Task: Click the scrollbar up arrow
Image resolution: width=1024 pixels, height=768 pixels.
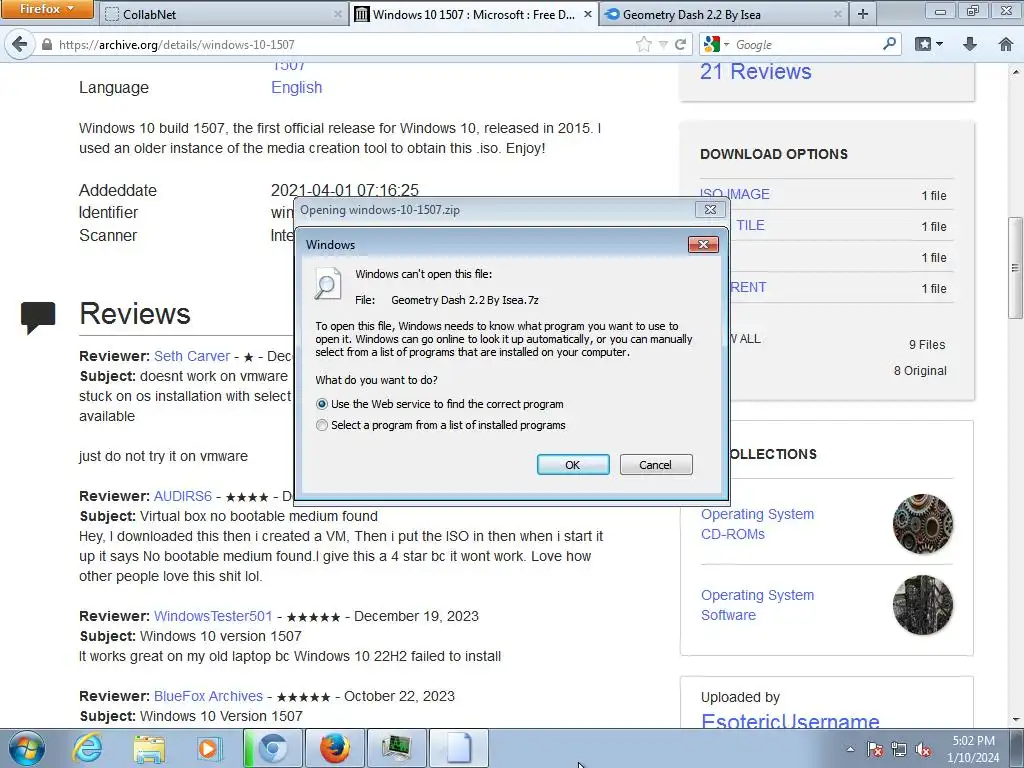Action: pyautogui.click(x=1016, y=70)
